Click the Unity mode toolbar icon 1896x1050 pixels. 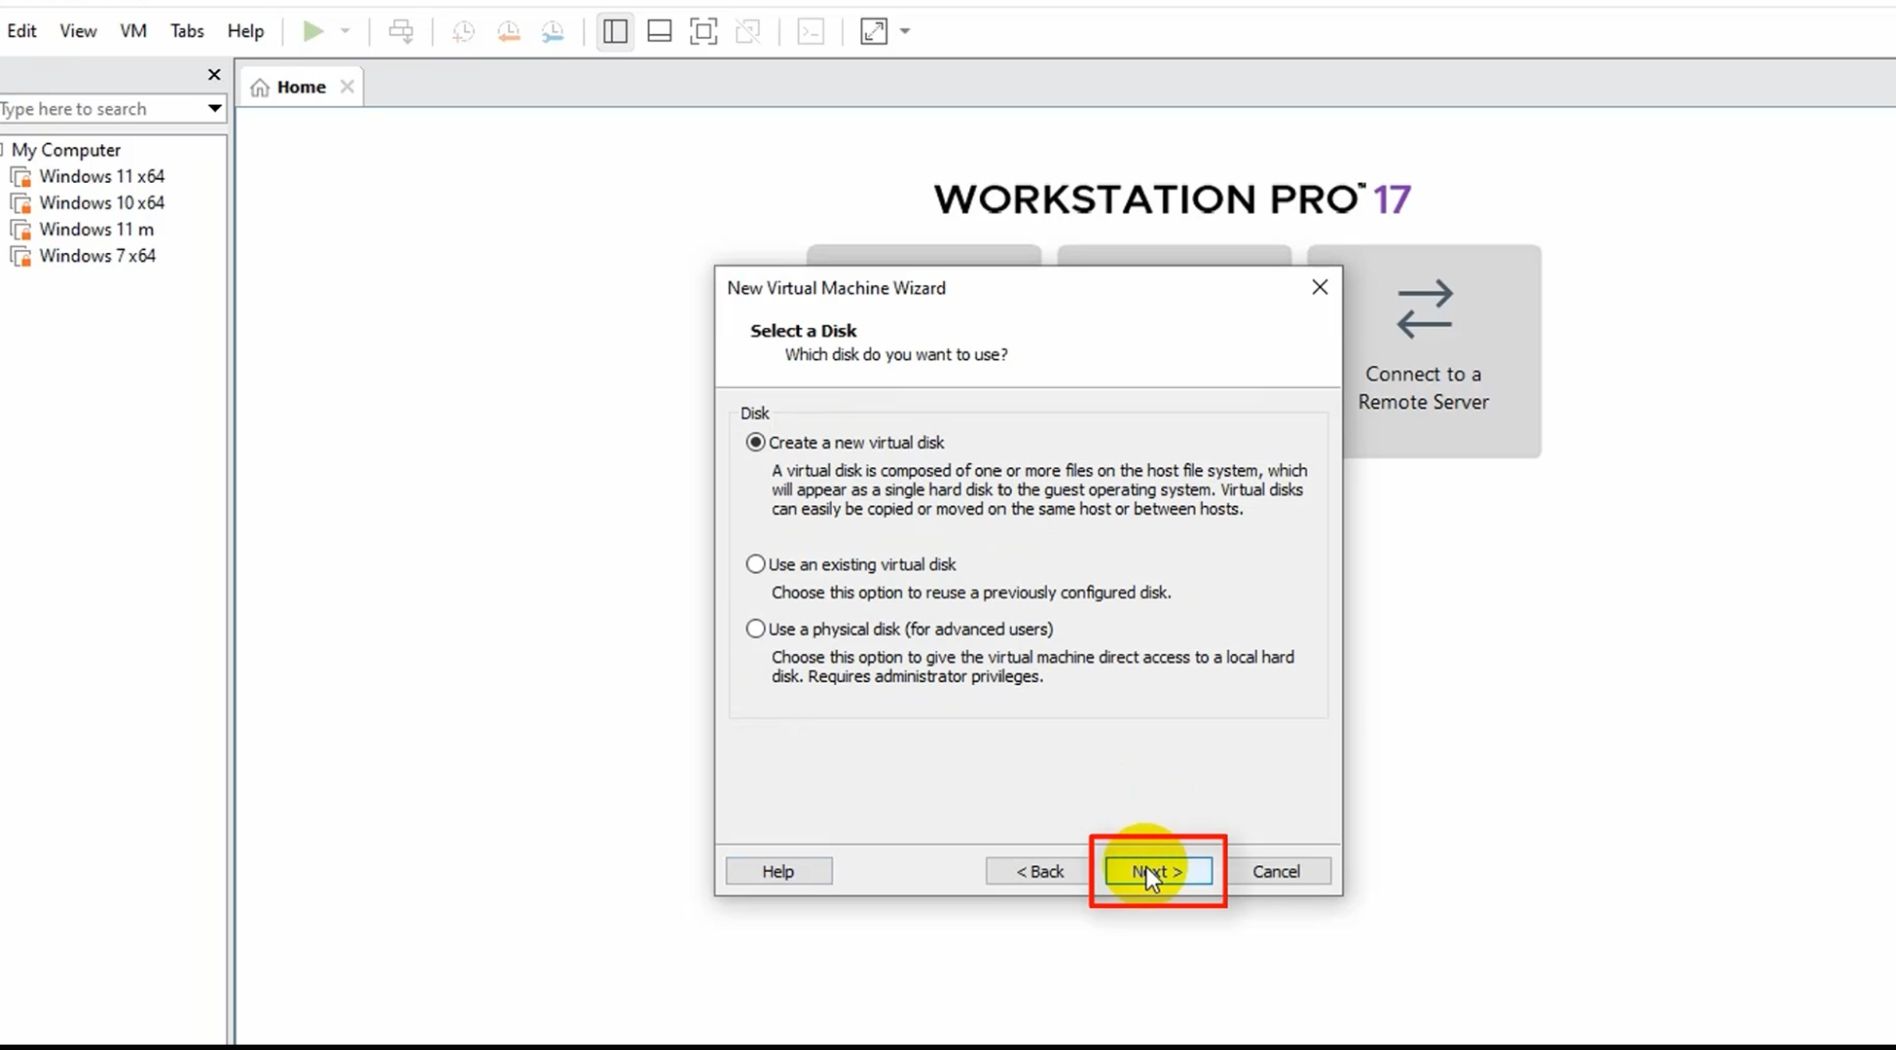click(x=748, y=31)
